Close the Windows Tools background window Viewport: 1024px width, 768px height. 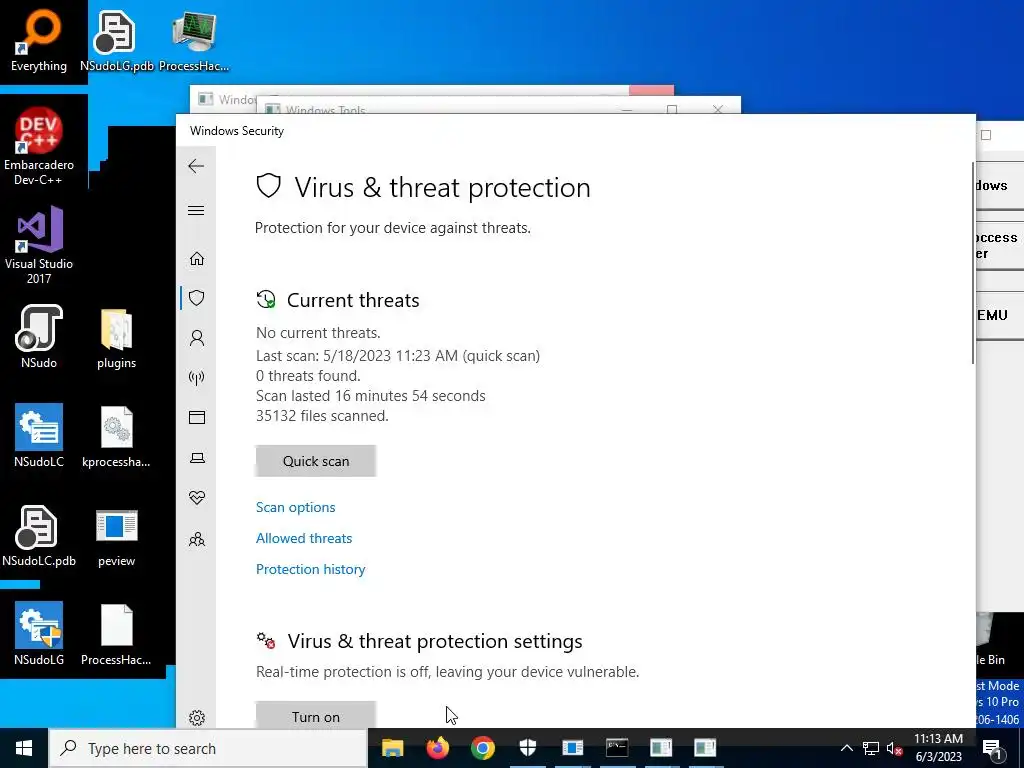click(x=718, y=109)
